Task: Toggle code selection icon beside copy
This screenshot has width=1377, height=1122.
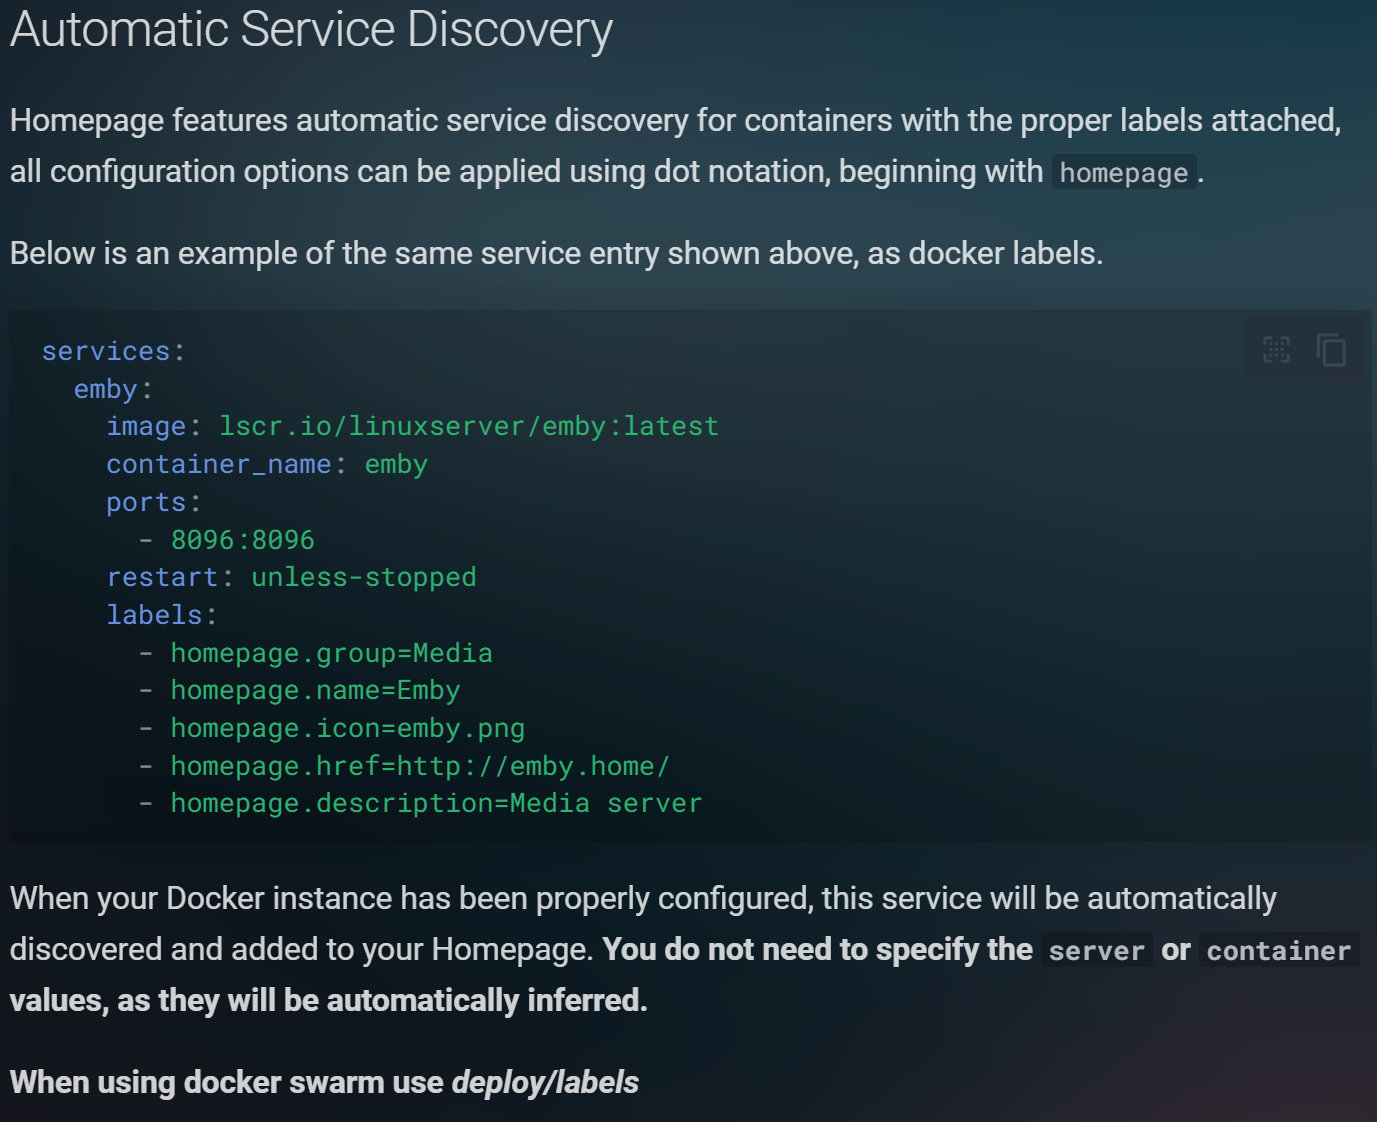Action: [x=1277, y=350]
